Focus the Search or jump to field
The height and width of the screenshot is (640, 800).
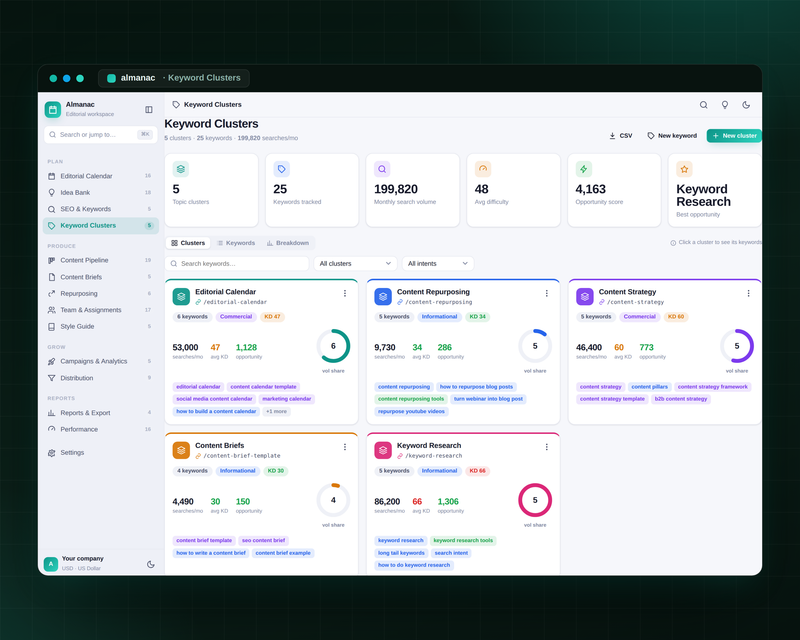(x=101, y=135)
